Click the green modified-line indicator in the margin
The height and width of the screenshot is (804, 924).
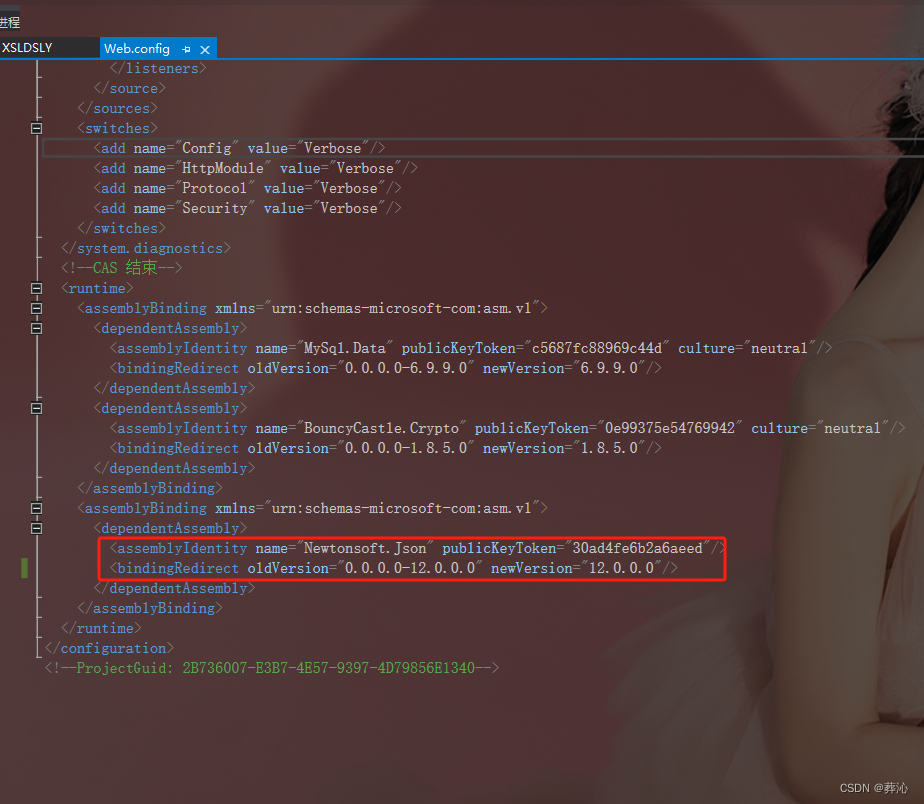click(23, 567)
